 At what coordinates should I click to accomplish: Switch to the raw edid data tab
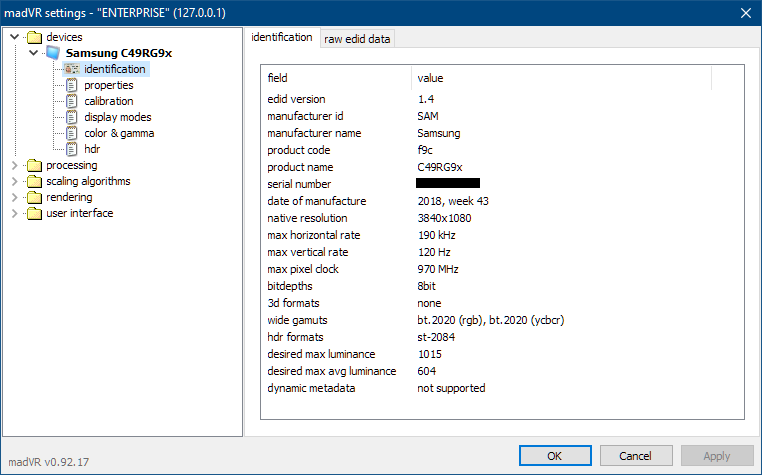357,39
